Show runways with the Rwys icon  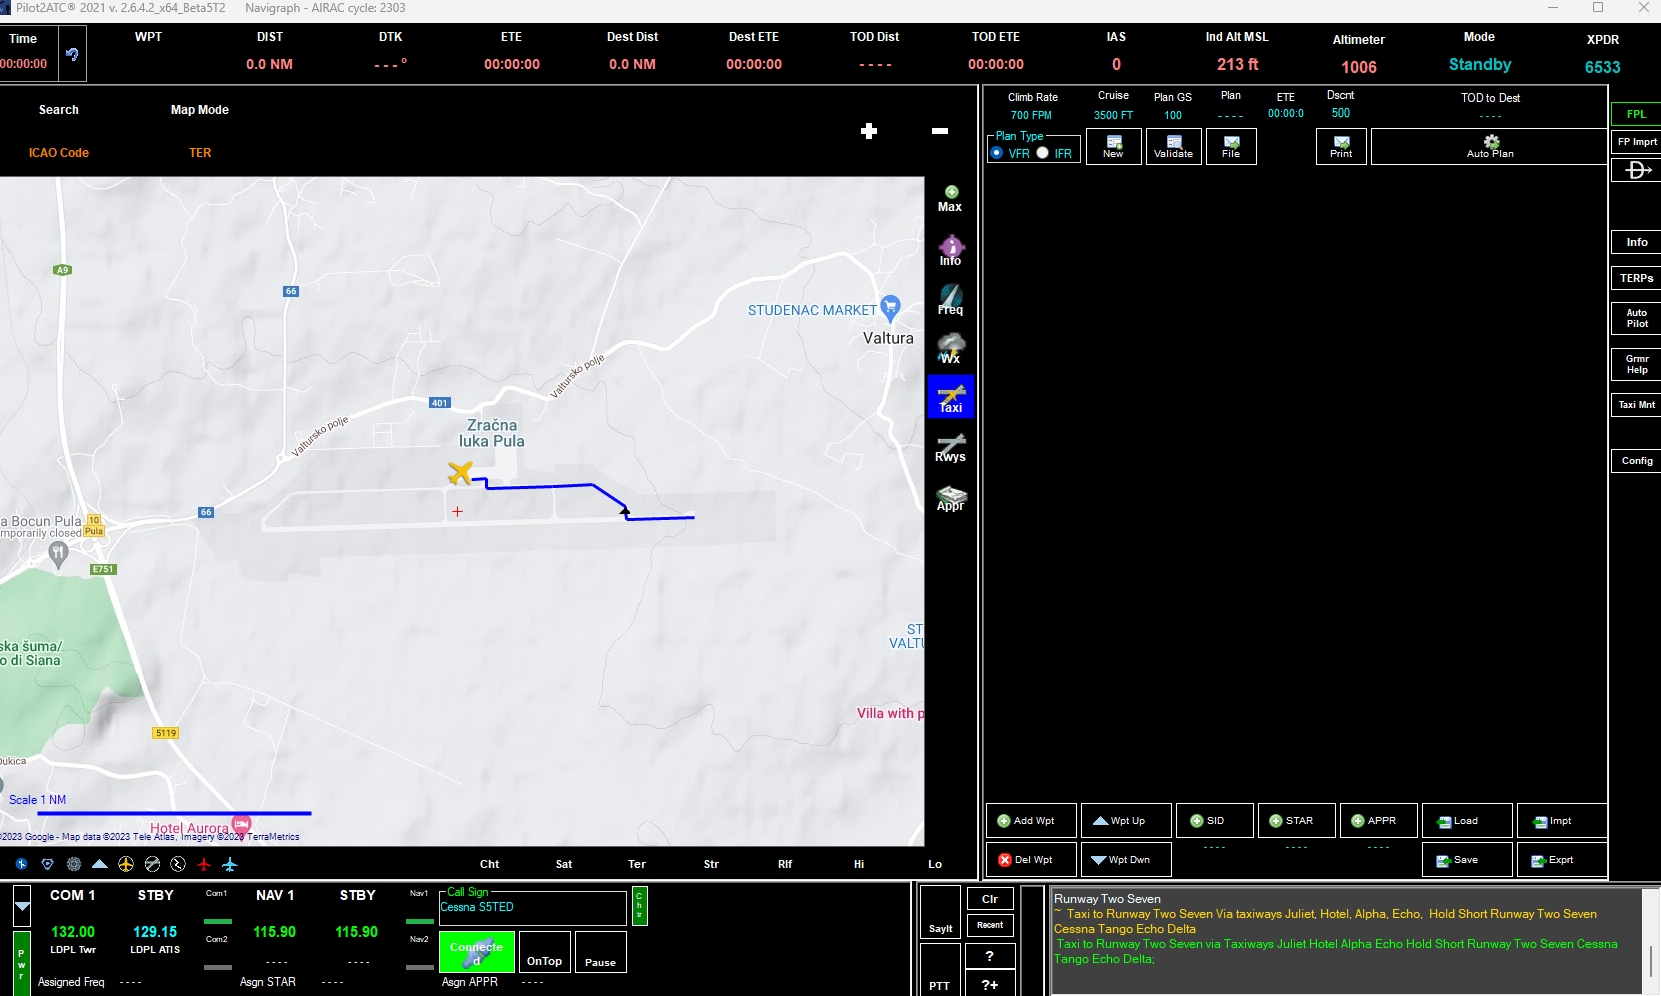tap(951, 447)
